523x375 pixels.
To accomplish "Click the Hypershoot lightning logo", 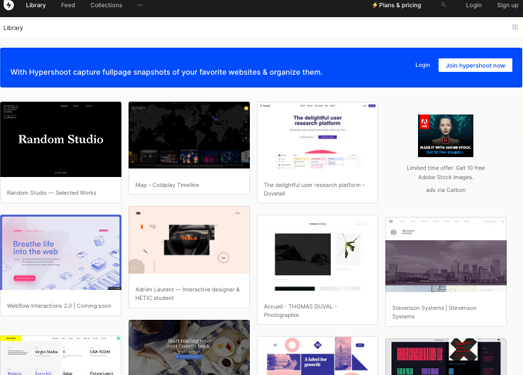I will 8,5.
